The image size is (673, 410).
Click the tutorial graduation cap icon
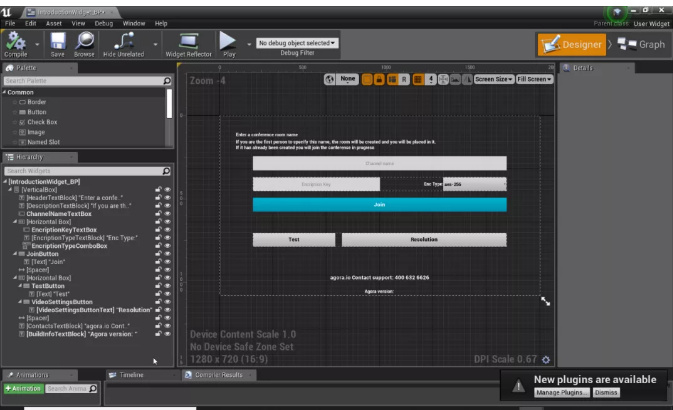tap(617, 13)
